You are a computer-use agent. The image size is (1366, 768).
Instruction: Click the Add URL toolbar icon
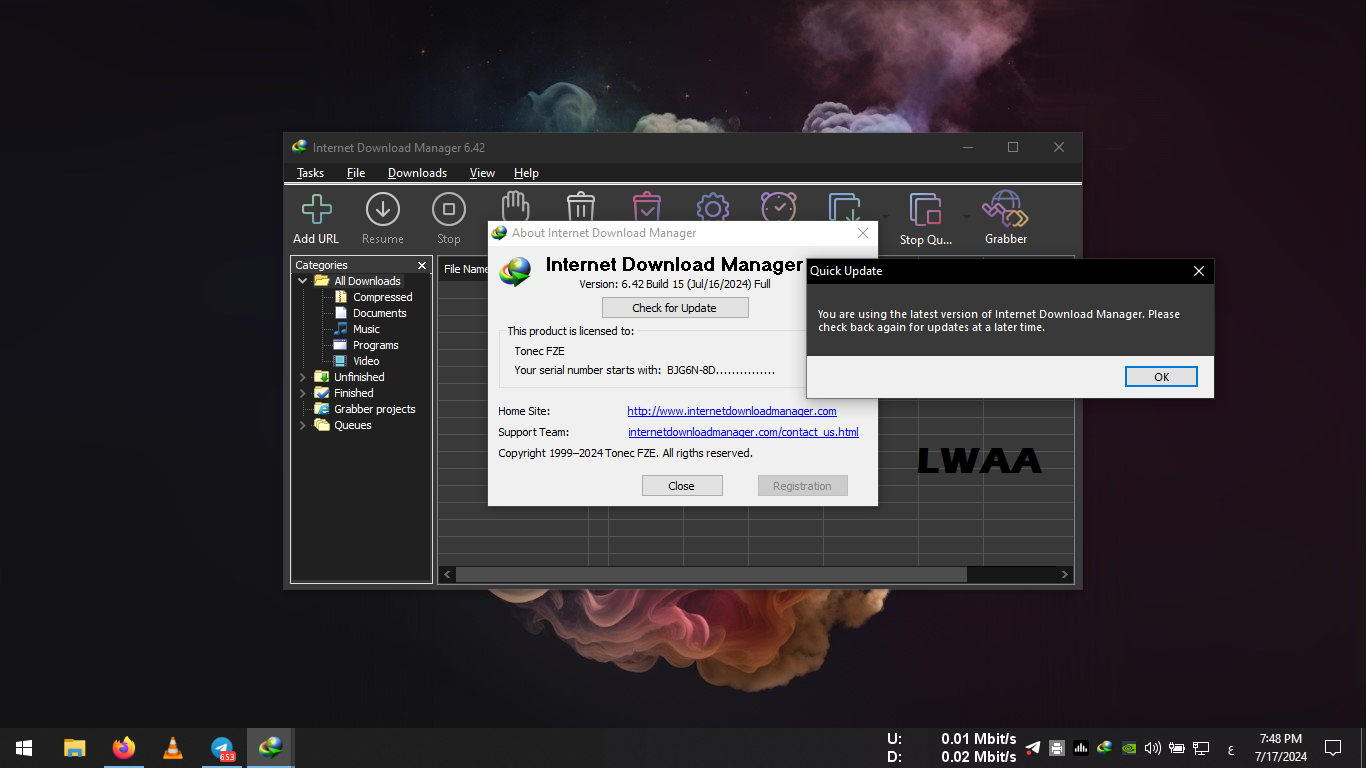(316, 212)
